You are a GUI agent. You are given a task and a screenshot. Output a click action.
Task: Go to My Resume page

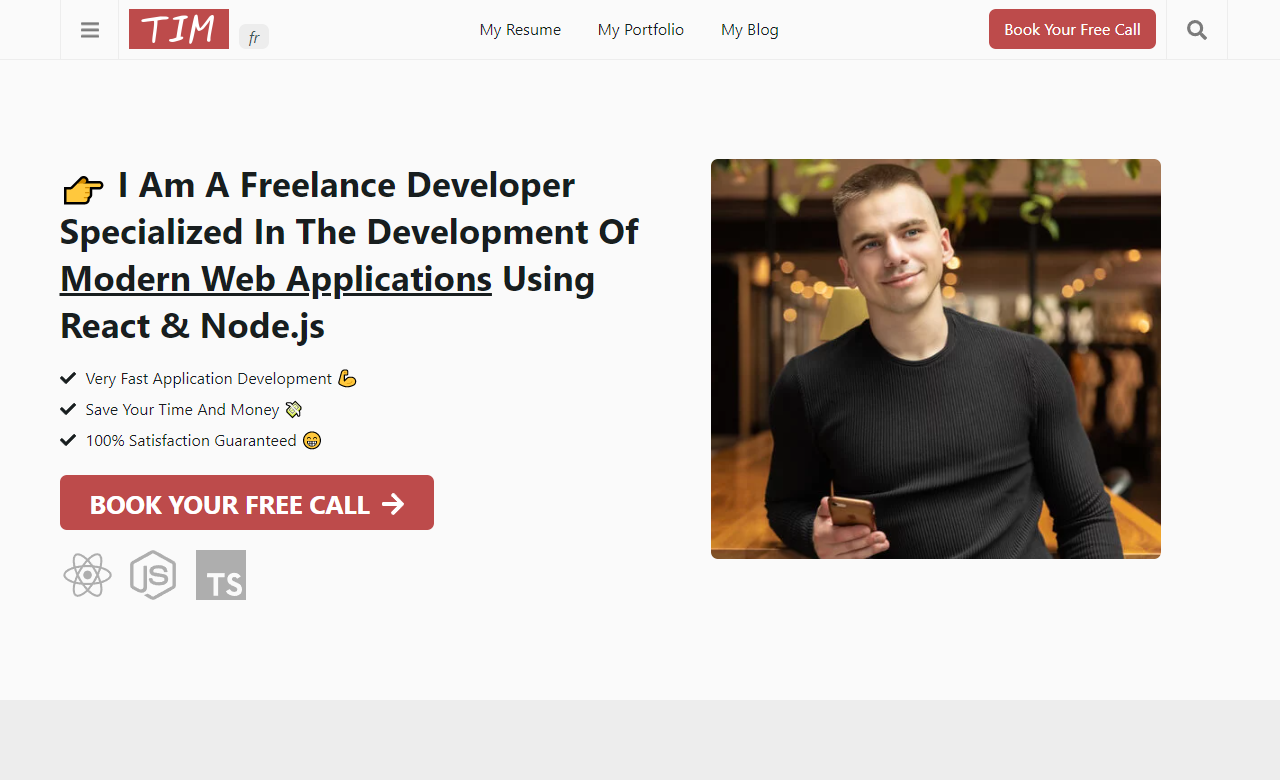pos(520,30)
